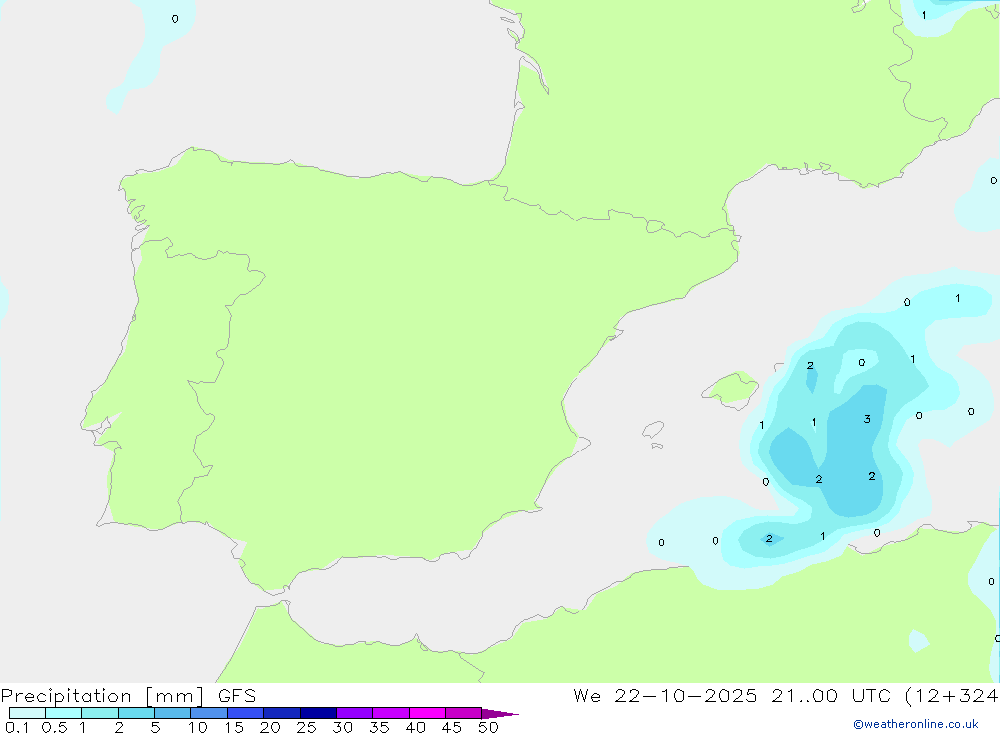
Task: Click the legend label '20'
Action: tap(270, 727)
